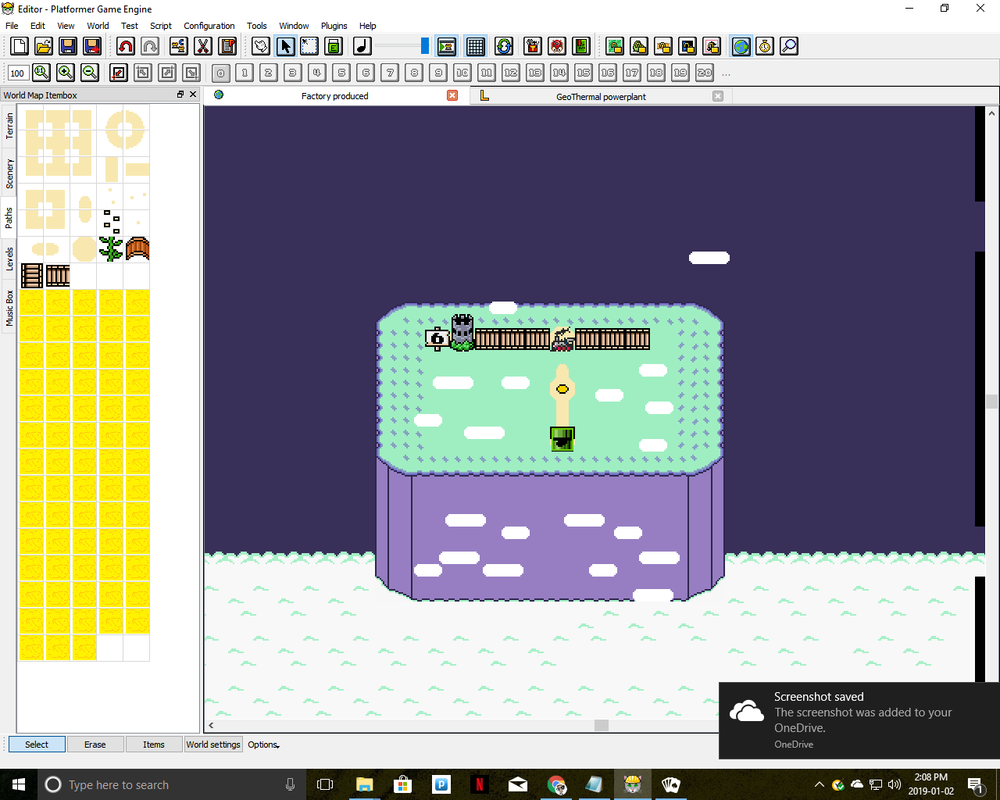The height and width of the screenshot is (800, 1000).
Task: Click the green door icon in toolbar
Action: pyautogui.click(x=581, y=46)
